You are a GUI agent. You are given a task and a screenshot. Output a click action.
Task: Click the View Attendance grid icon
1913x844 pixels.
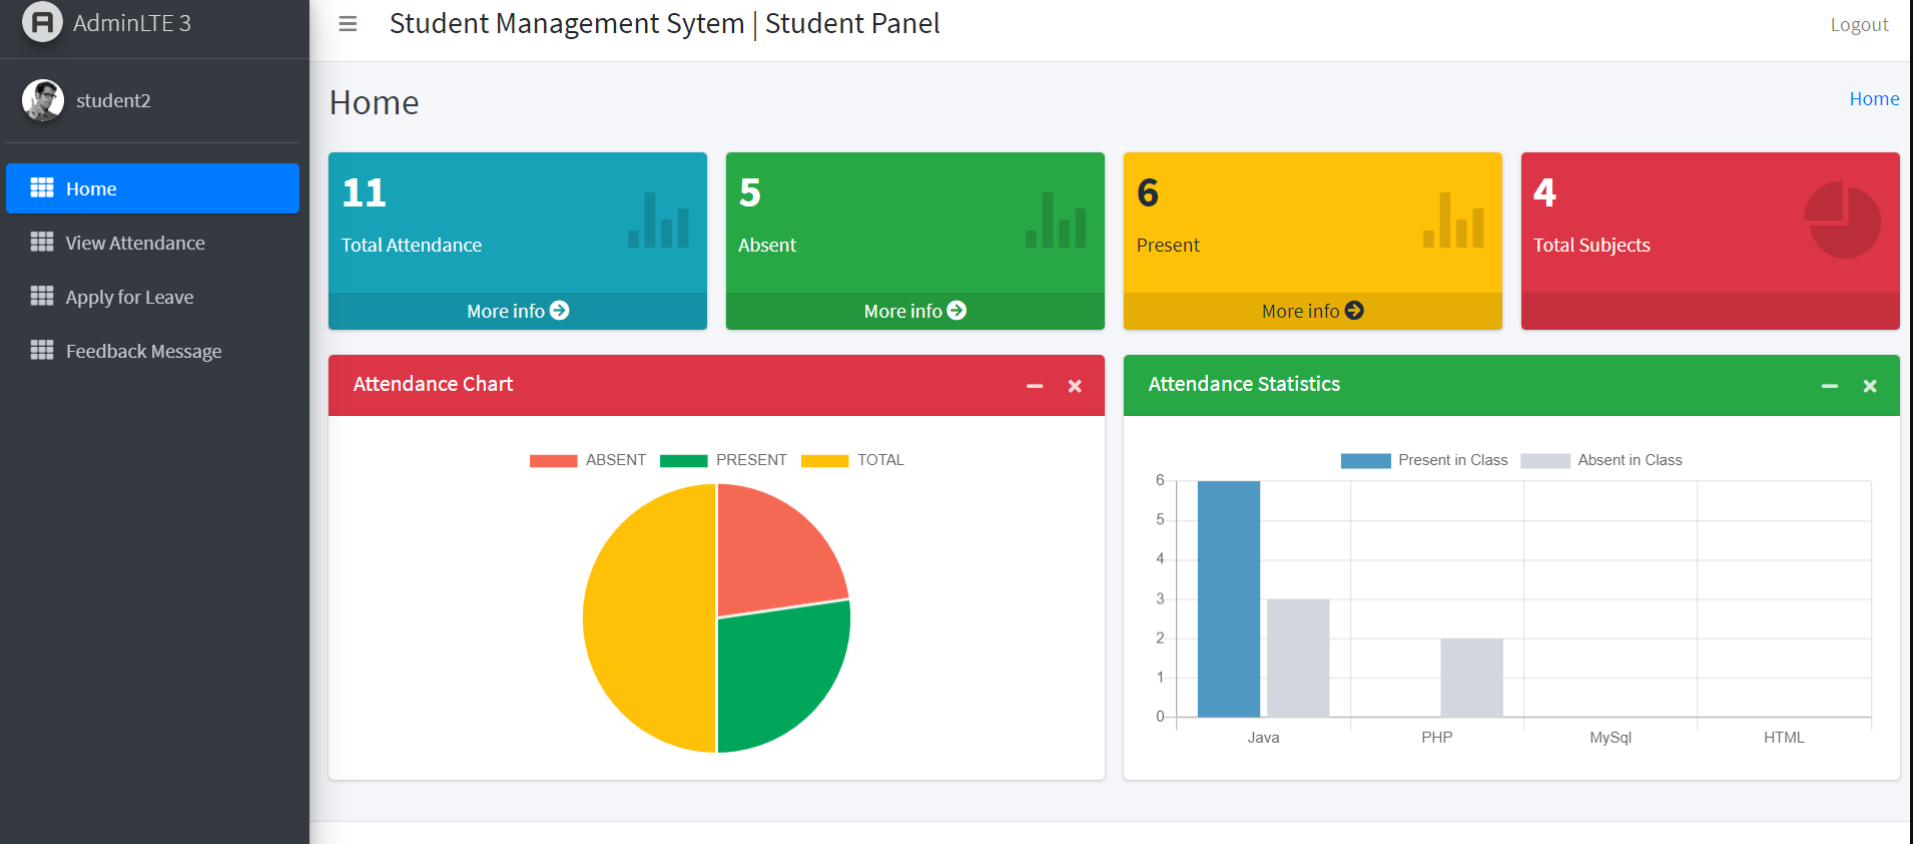(42, 242)
